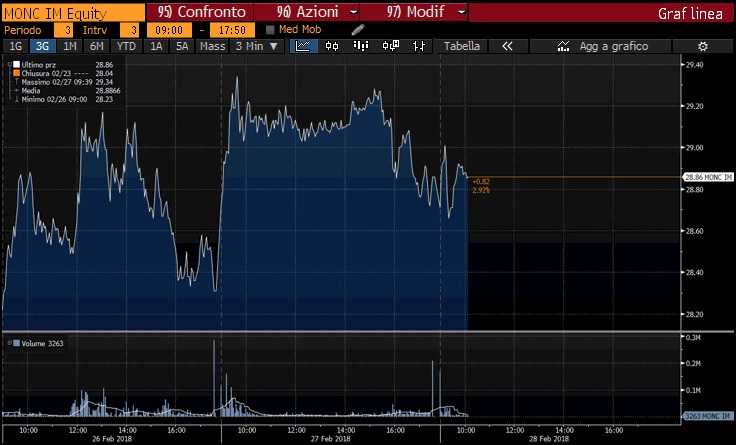
Task: Open the Azioni dropdown arrow
Action: coord(354,12)
